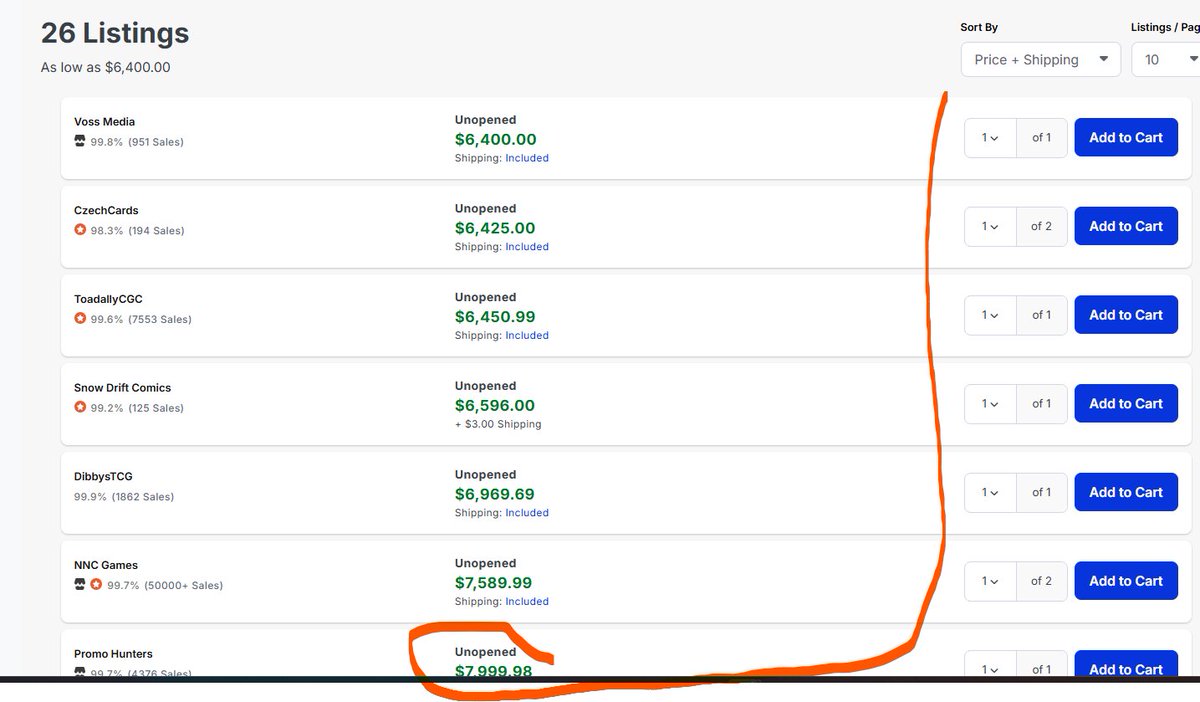Open the Listings per page dropdown
1200x702 pixels.
pyautogui.click(x=1166, y=60)
